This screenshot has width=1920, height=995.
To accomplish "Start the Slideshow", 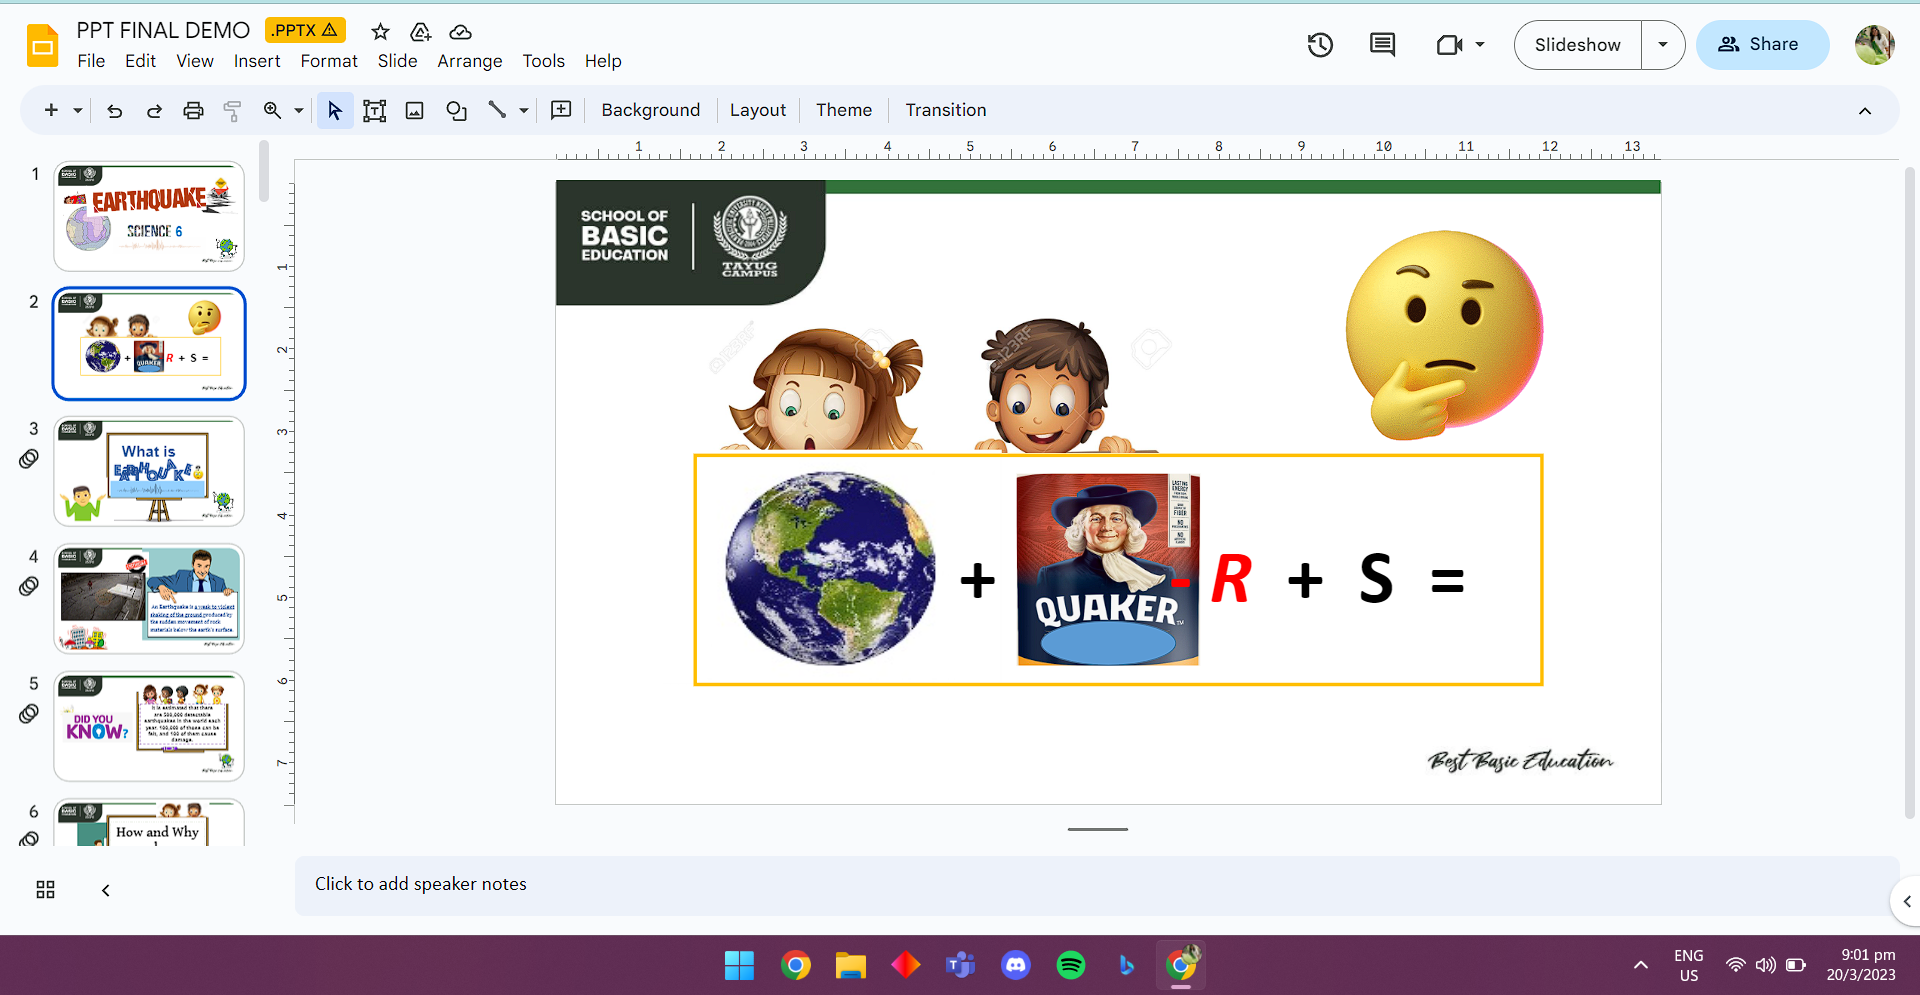I will click(x=1578, y=45).
